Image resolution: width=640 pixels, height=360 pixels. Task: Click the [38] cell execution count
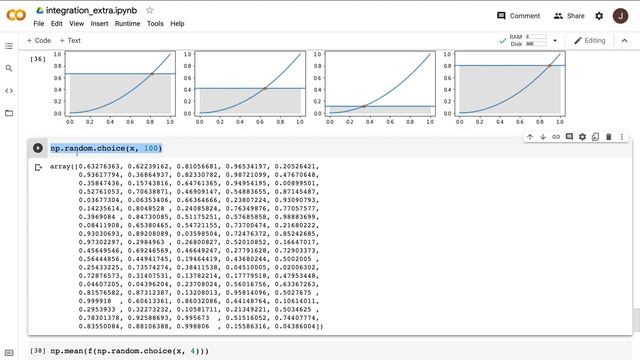coord(38,351)
